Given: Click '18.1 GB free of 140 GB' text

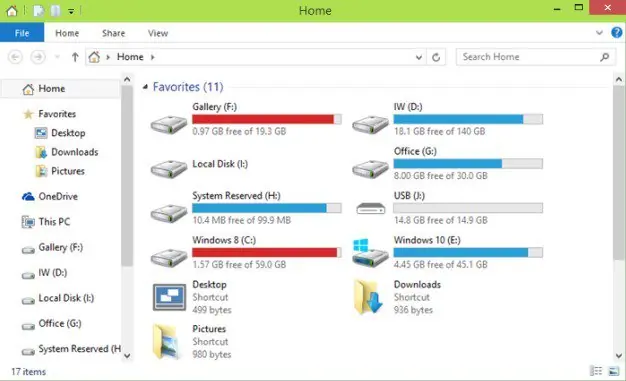Looking at the screenshot, I should pos(440,131).
